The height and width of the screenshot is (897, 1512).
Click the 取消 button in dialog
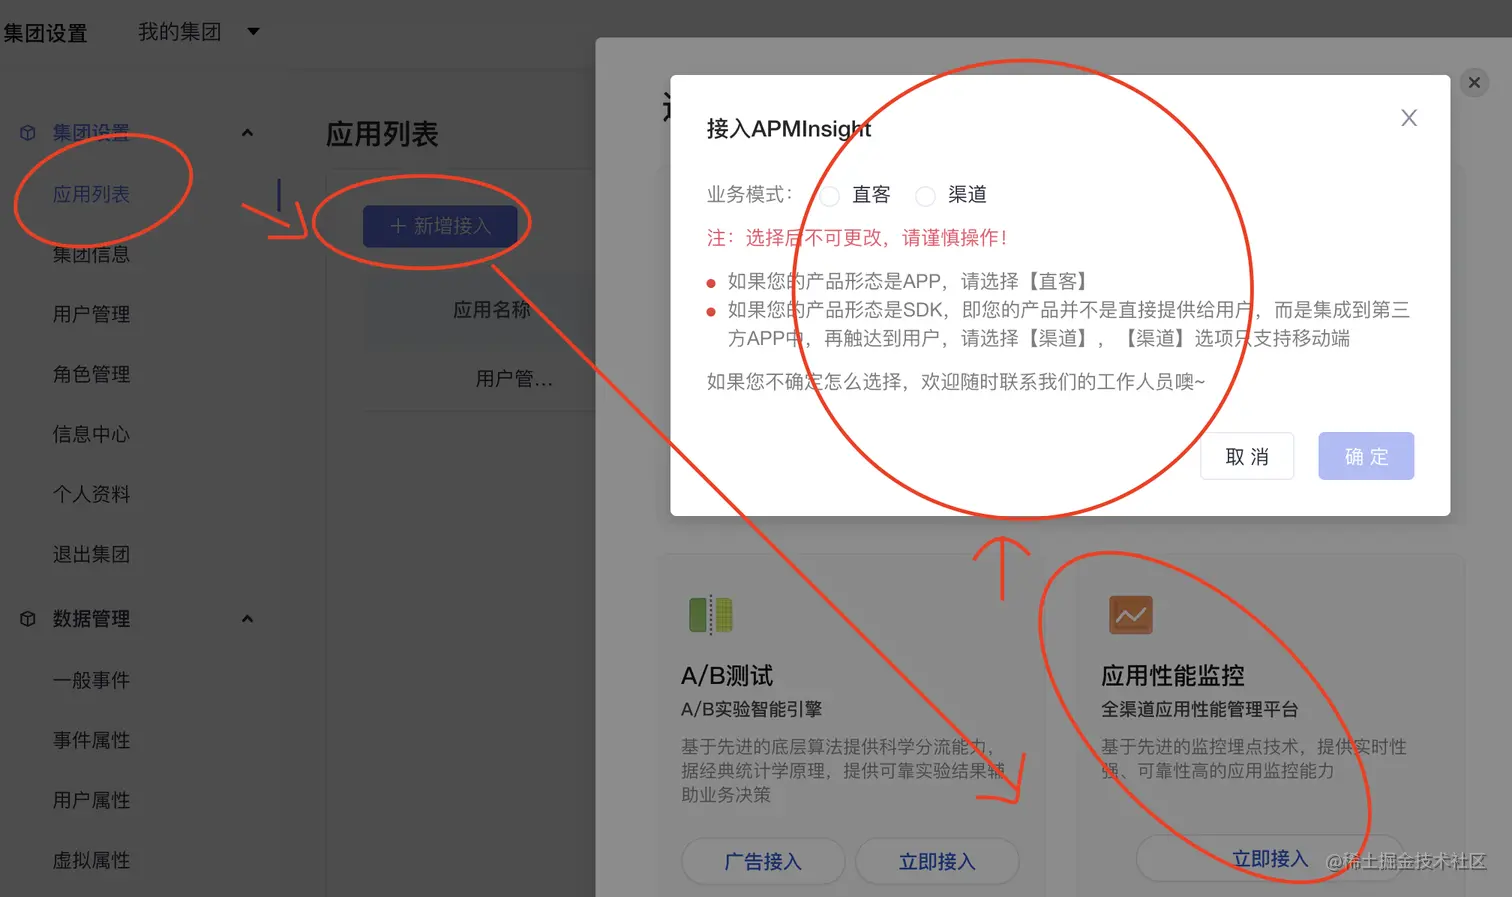1247,456
